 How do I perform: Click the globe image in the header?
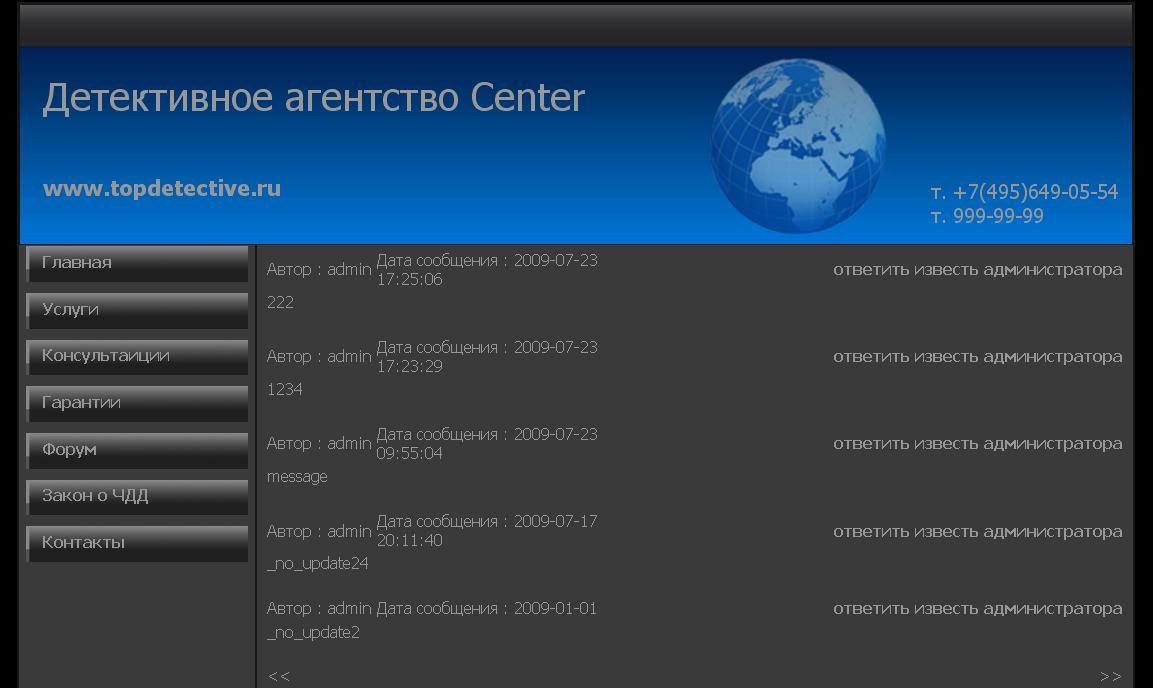[798, 146]
